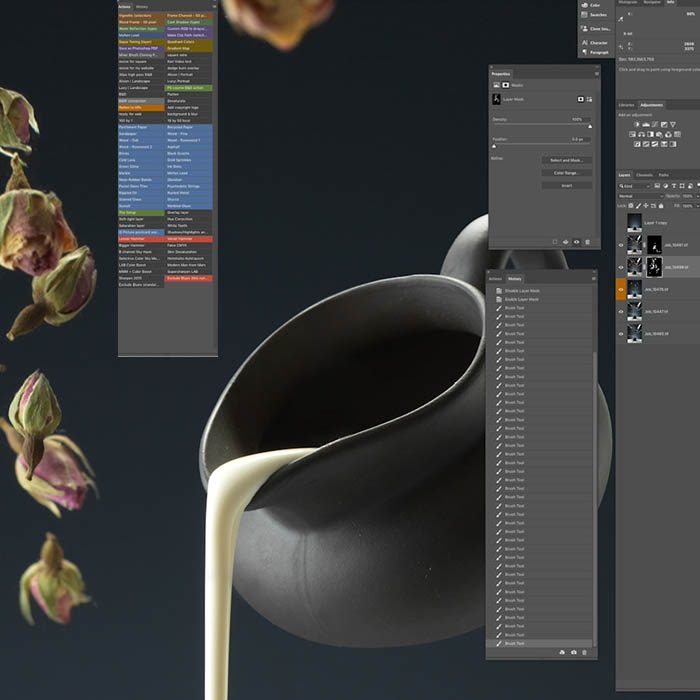
Task: Click the History panel scrollbar
Action: (x=595, y=498)
